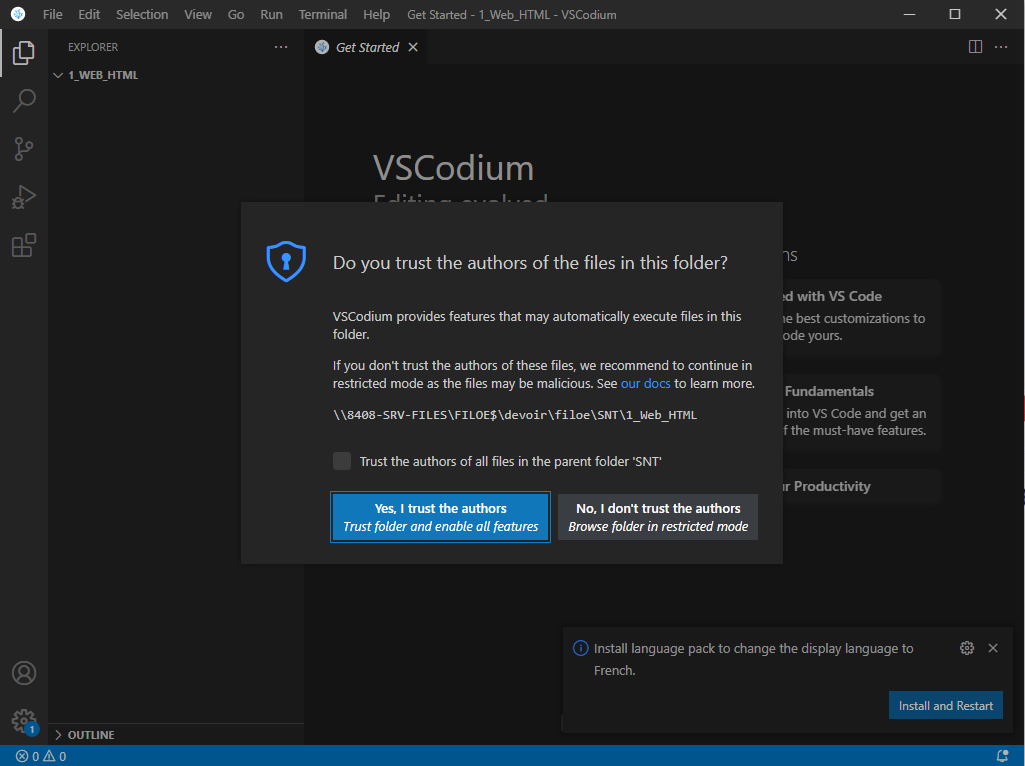This screenshot has width=1025, height=766.
Task: Open the Edit menu
Action: (x=89, y=14)
